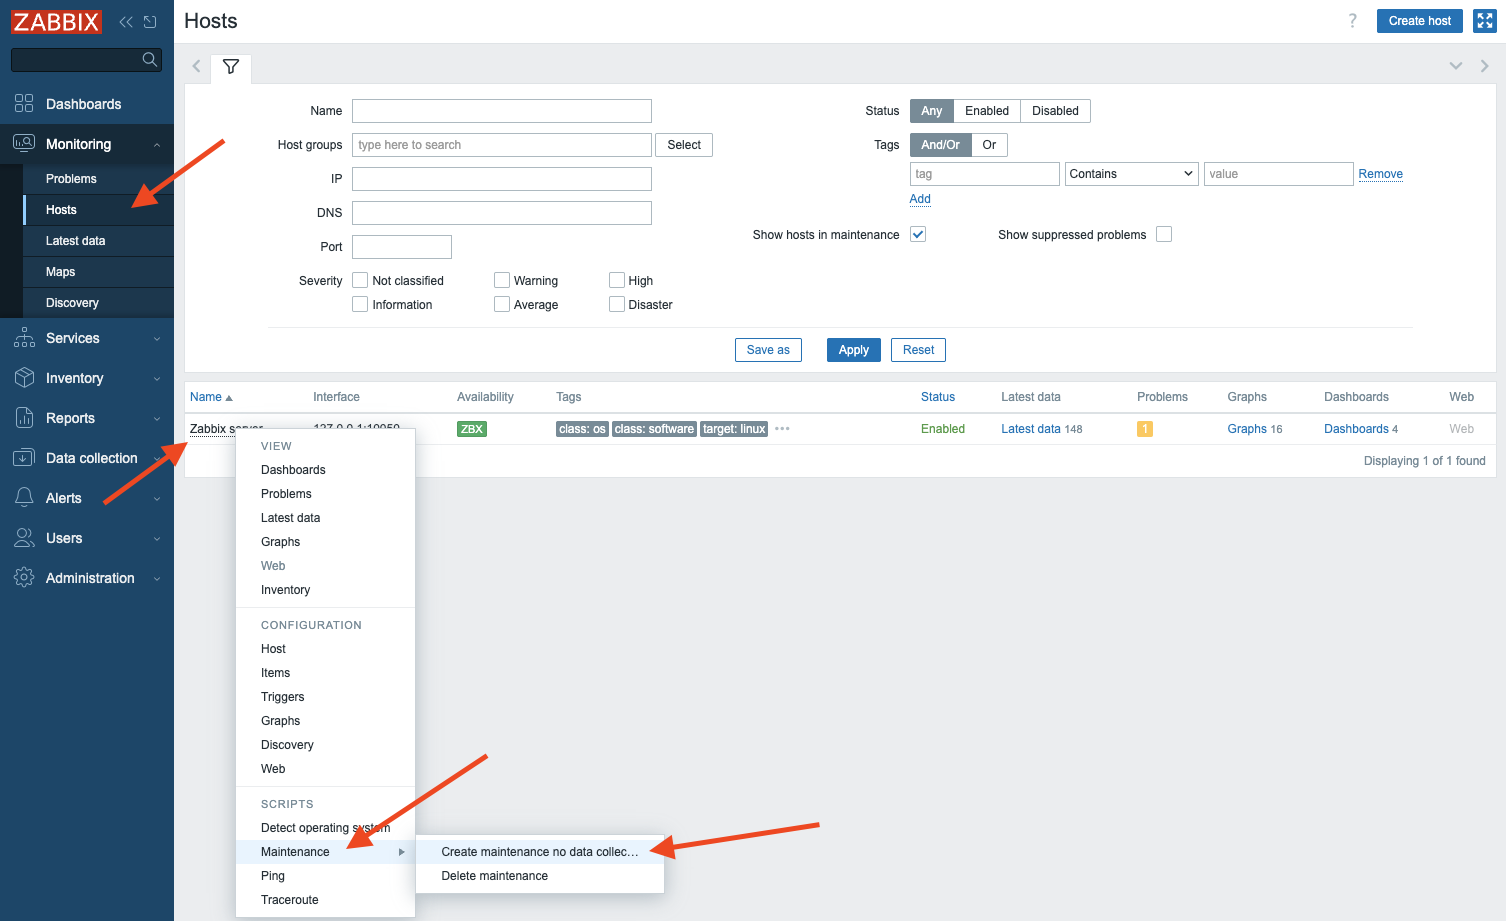Open the Administration gear icon
This screenshot has height=921, width=1506.
click(x=22, y=578)
